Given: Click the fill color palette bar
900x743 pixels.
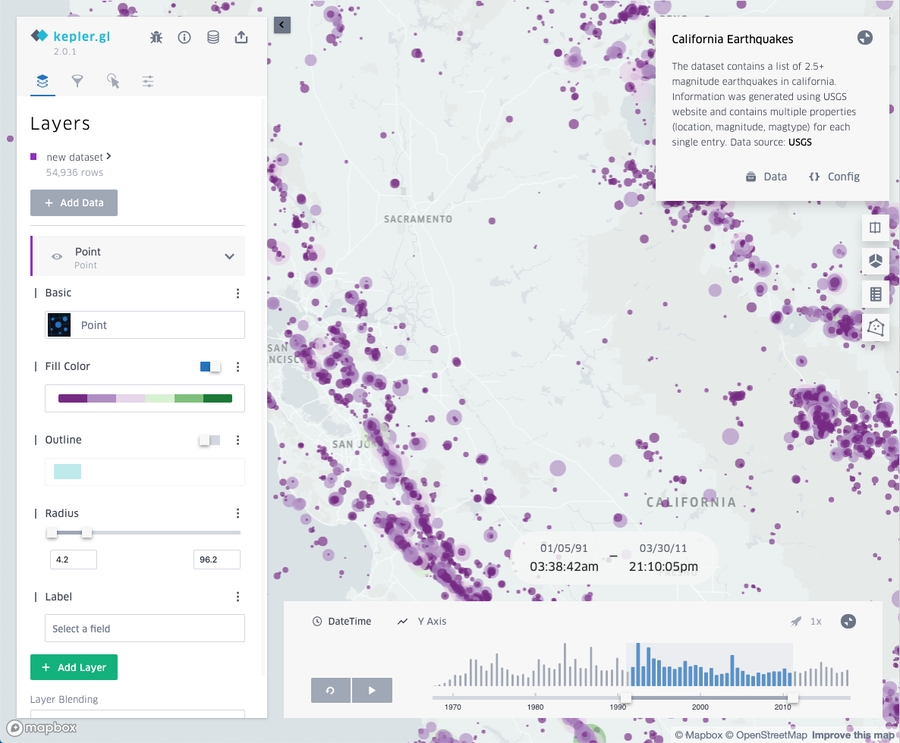Looking at the screenshot, I should [145, 399].
